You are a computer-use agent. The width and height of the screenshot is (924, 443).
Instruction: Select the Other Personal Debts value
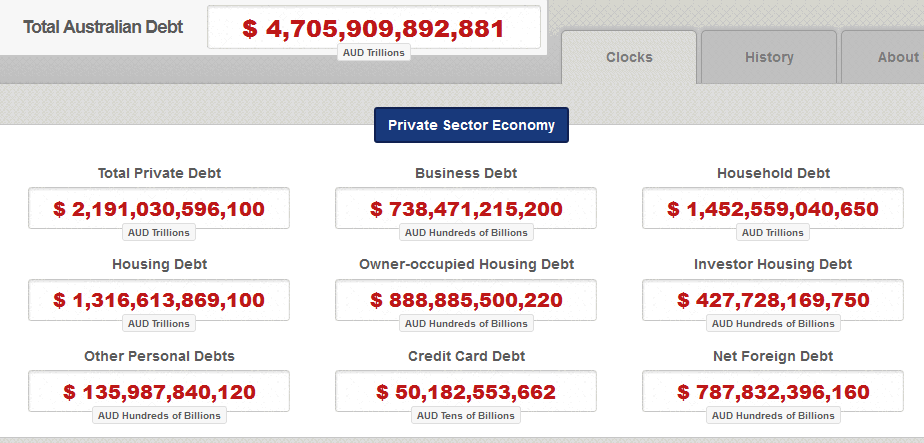coord(159,392)
